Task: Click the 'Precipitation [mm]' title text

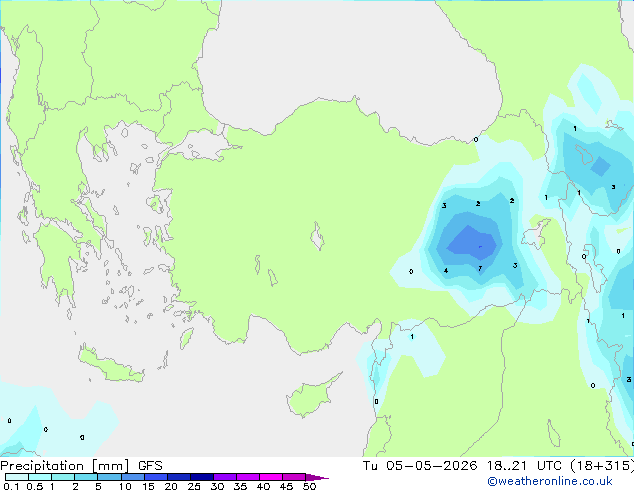Action: coord(64,466)
